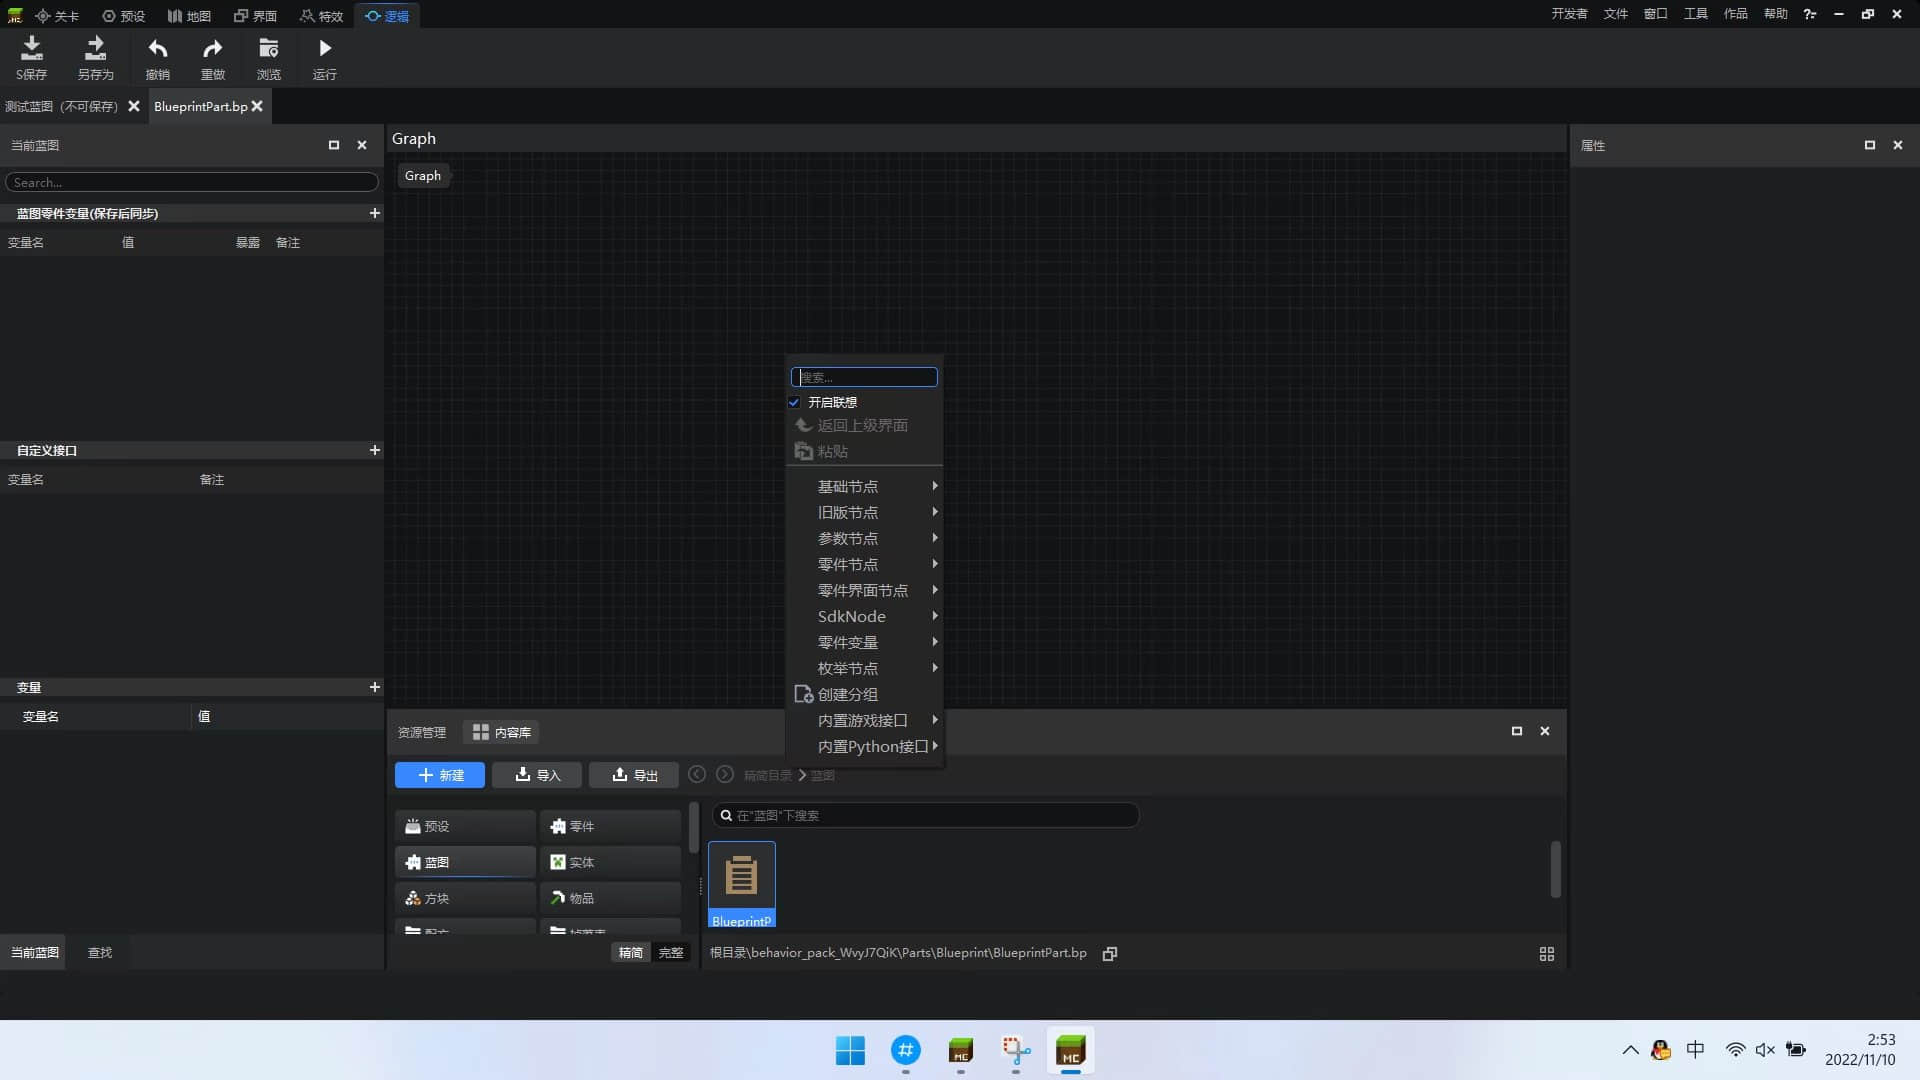
Task: Click the forward navigation arrow in resource manager
Action: click(x=725, y=775)
